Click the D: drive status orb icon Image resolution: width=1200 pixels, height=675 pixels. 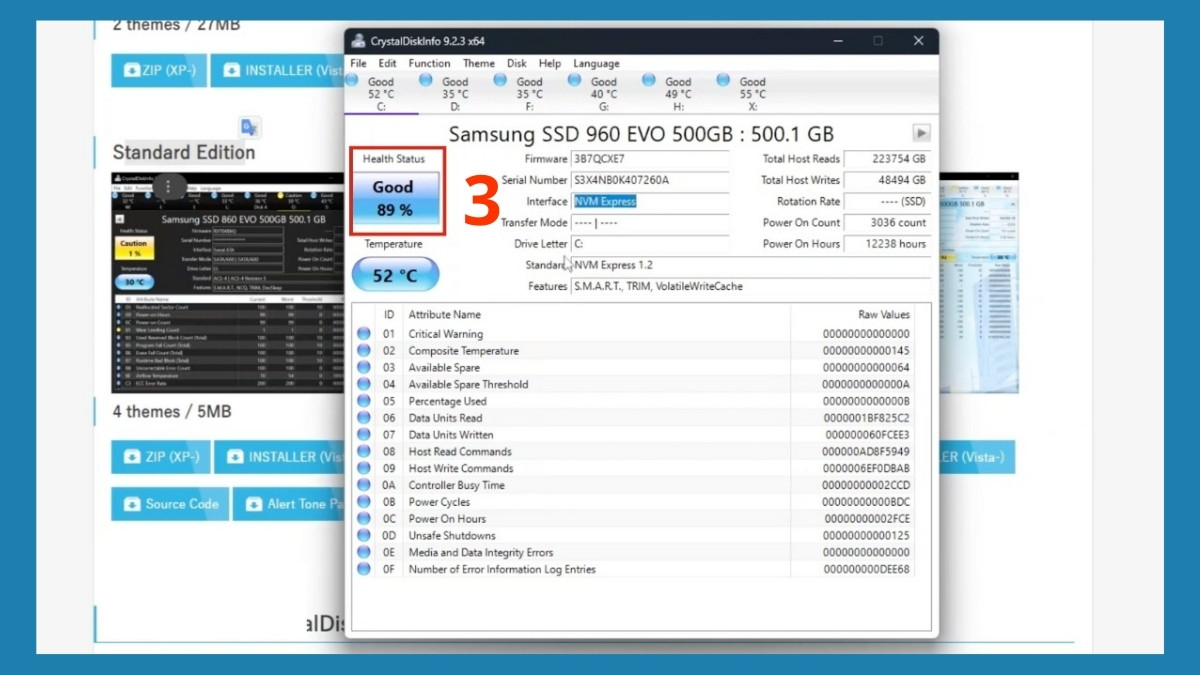point(425,80)
